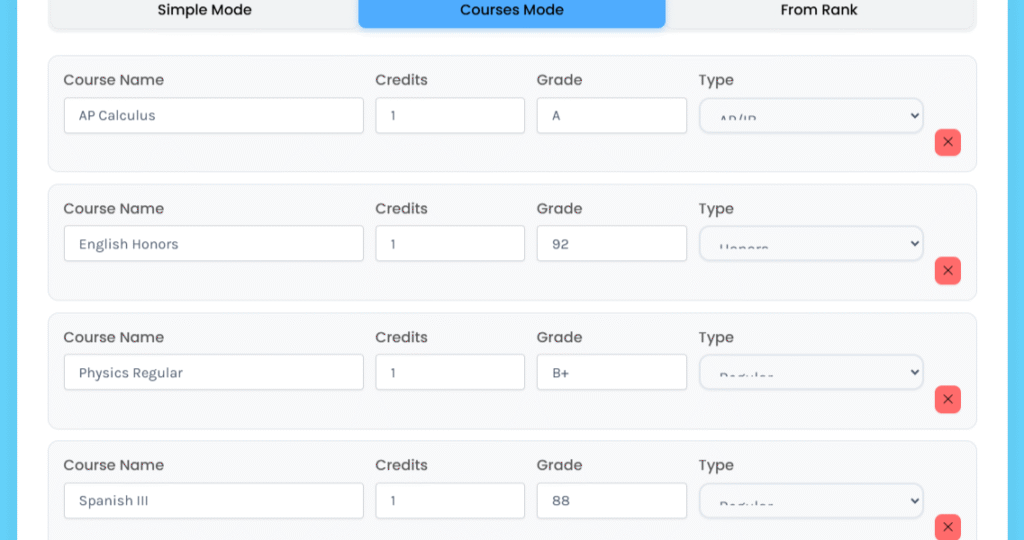Switch to From Rank tab

click(x=819, y=11)
